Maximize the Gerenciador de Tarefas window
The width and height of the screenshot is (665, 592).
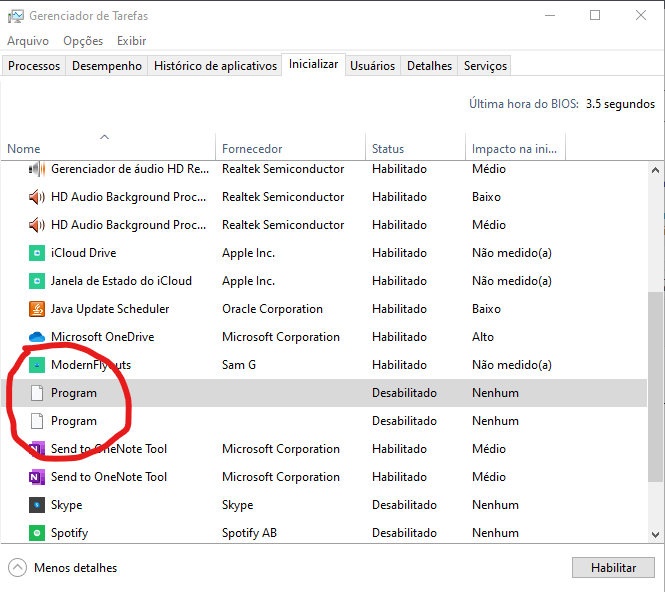[x=595, y=16]
